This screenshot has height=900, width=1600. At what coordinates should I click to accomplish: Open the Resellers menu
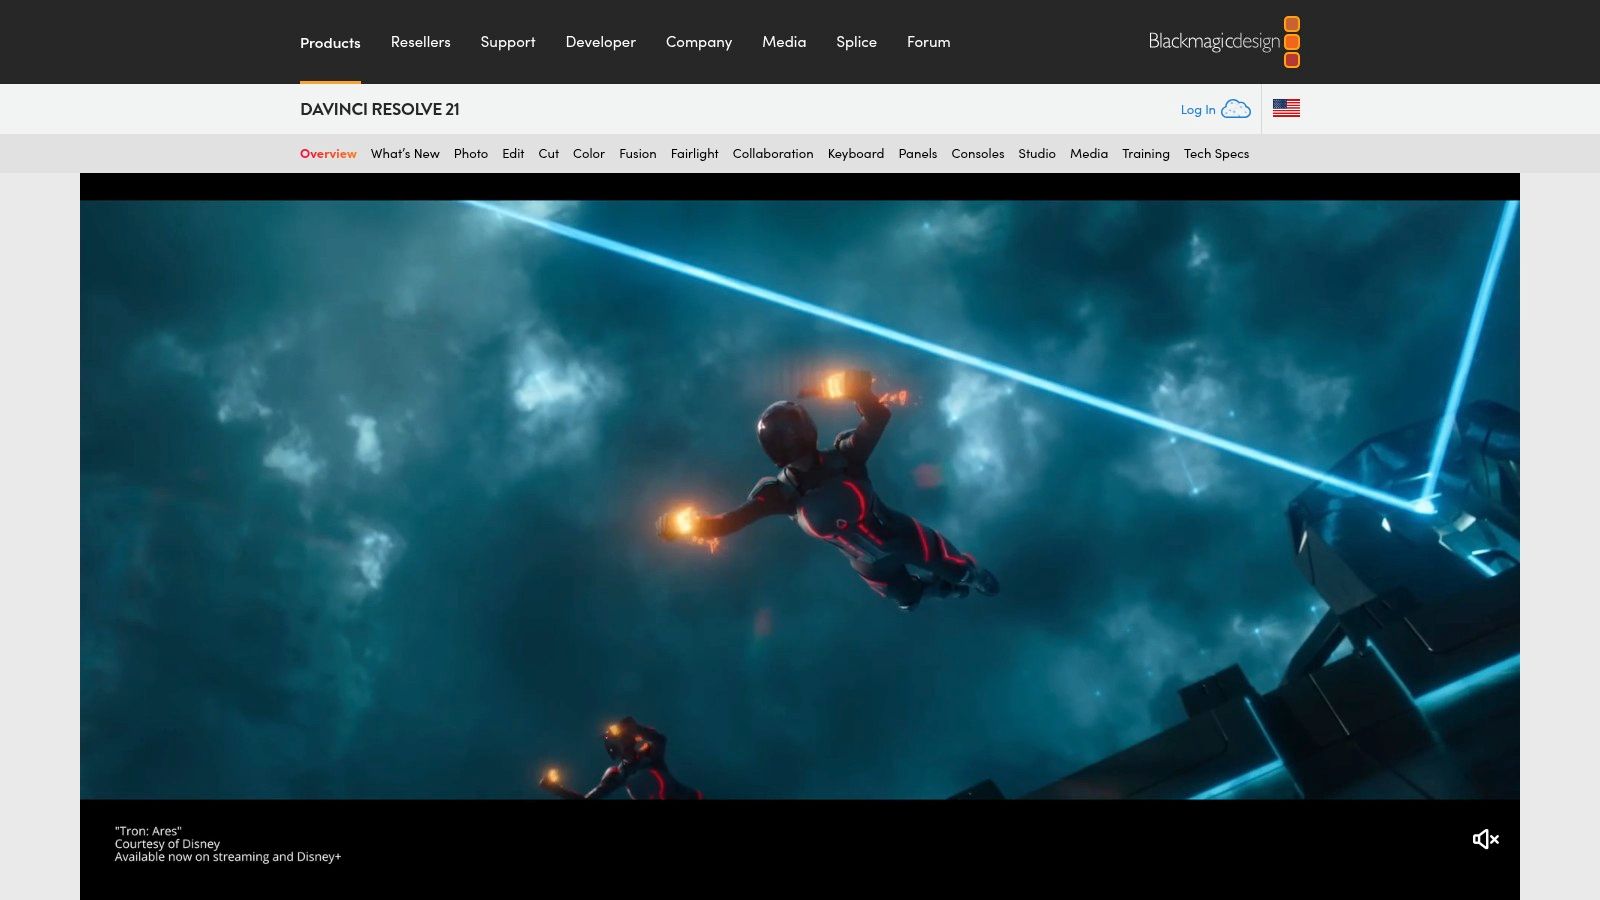click(x=421, y=42)
